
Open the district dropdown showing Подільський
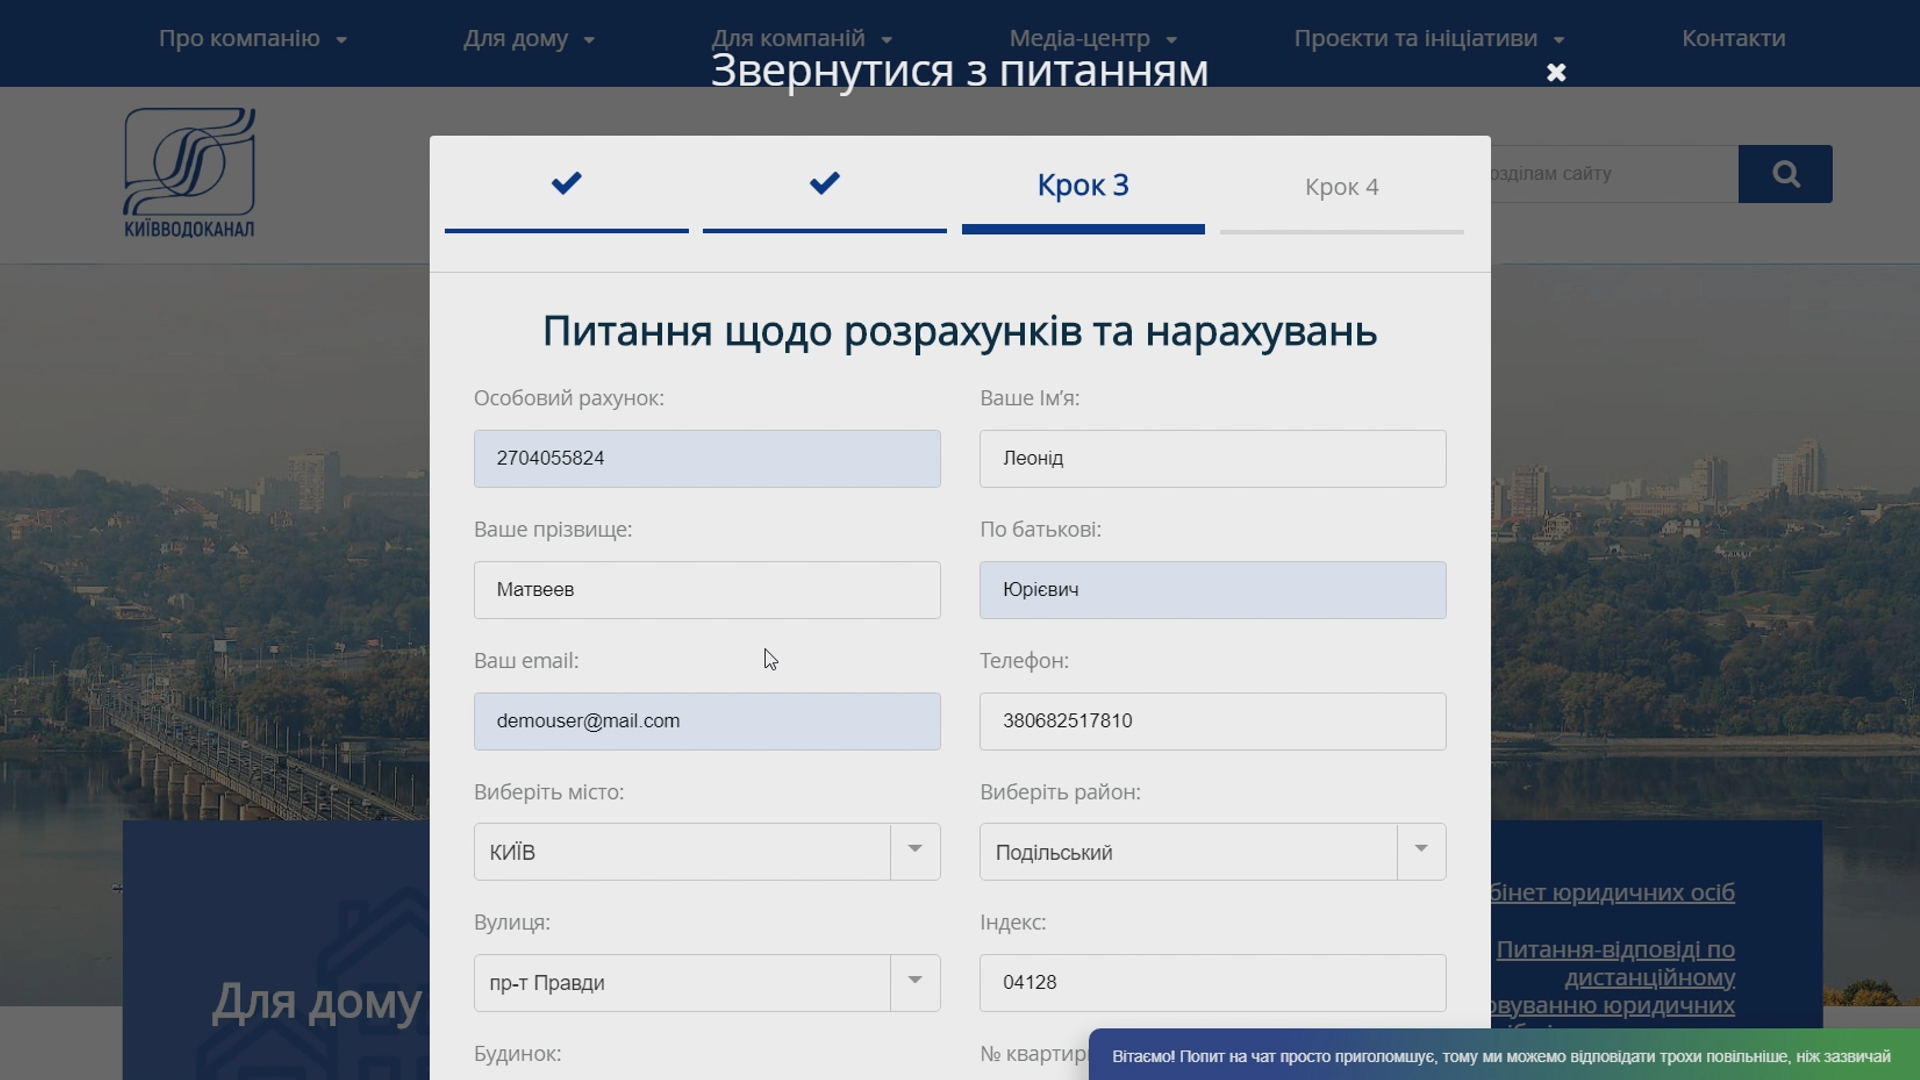coord(1420,851)
